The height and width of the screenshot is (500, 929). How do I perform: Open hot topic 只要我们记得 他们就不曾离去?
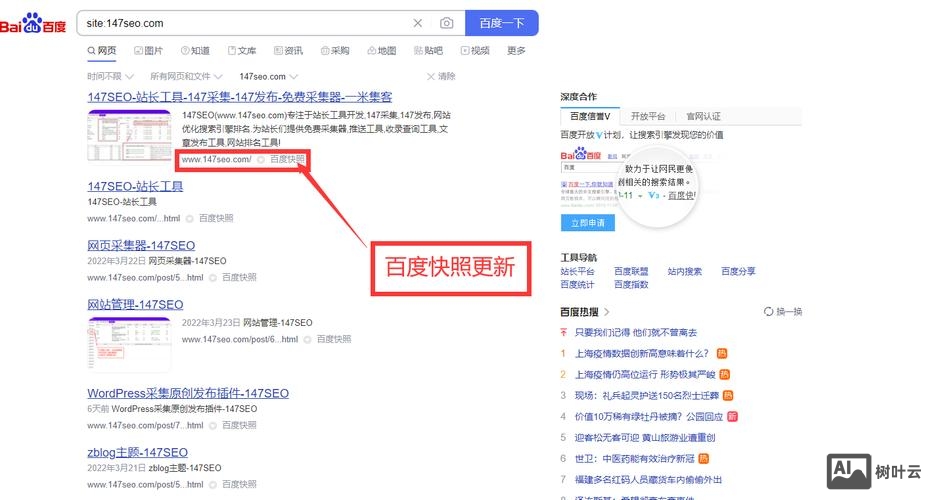tap(636, 333)
